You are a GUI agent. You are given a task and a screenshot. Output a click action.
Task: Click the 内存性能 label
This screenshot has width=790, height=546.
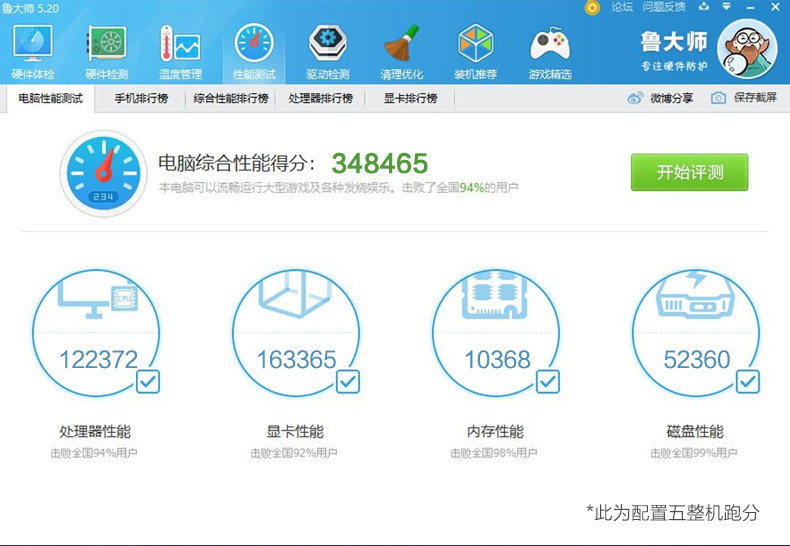pos(495,432)
